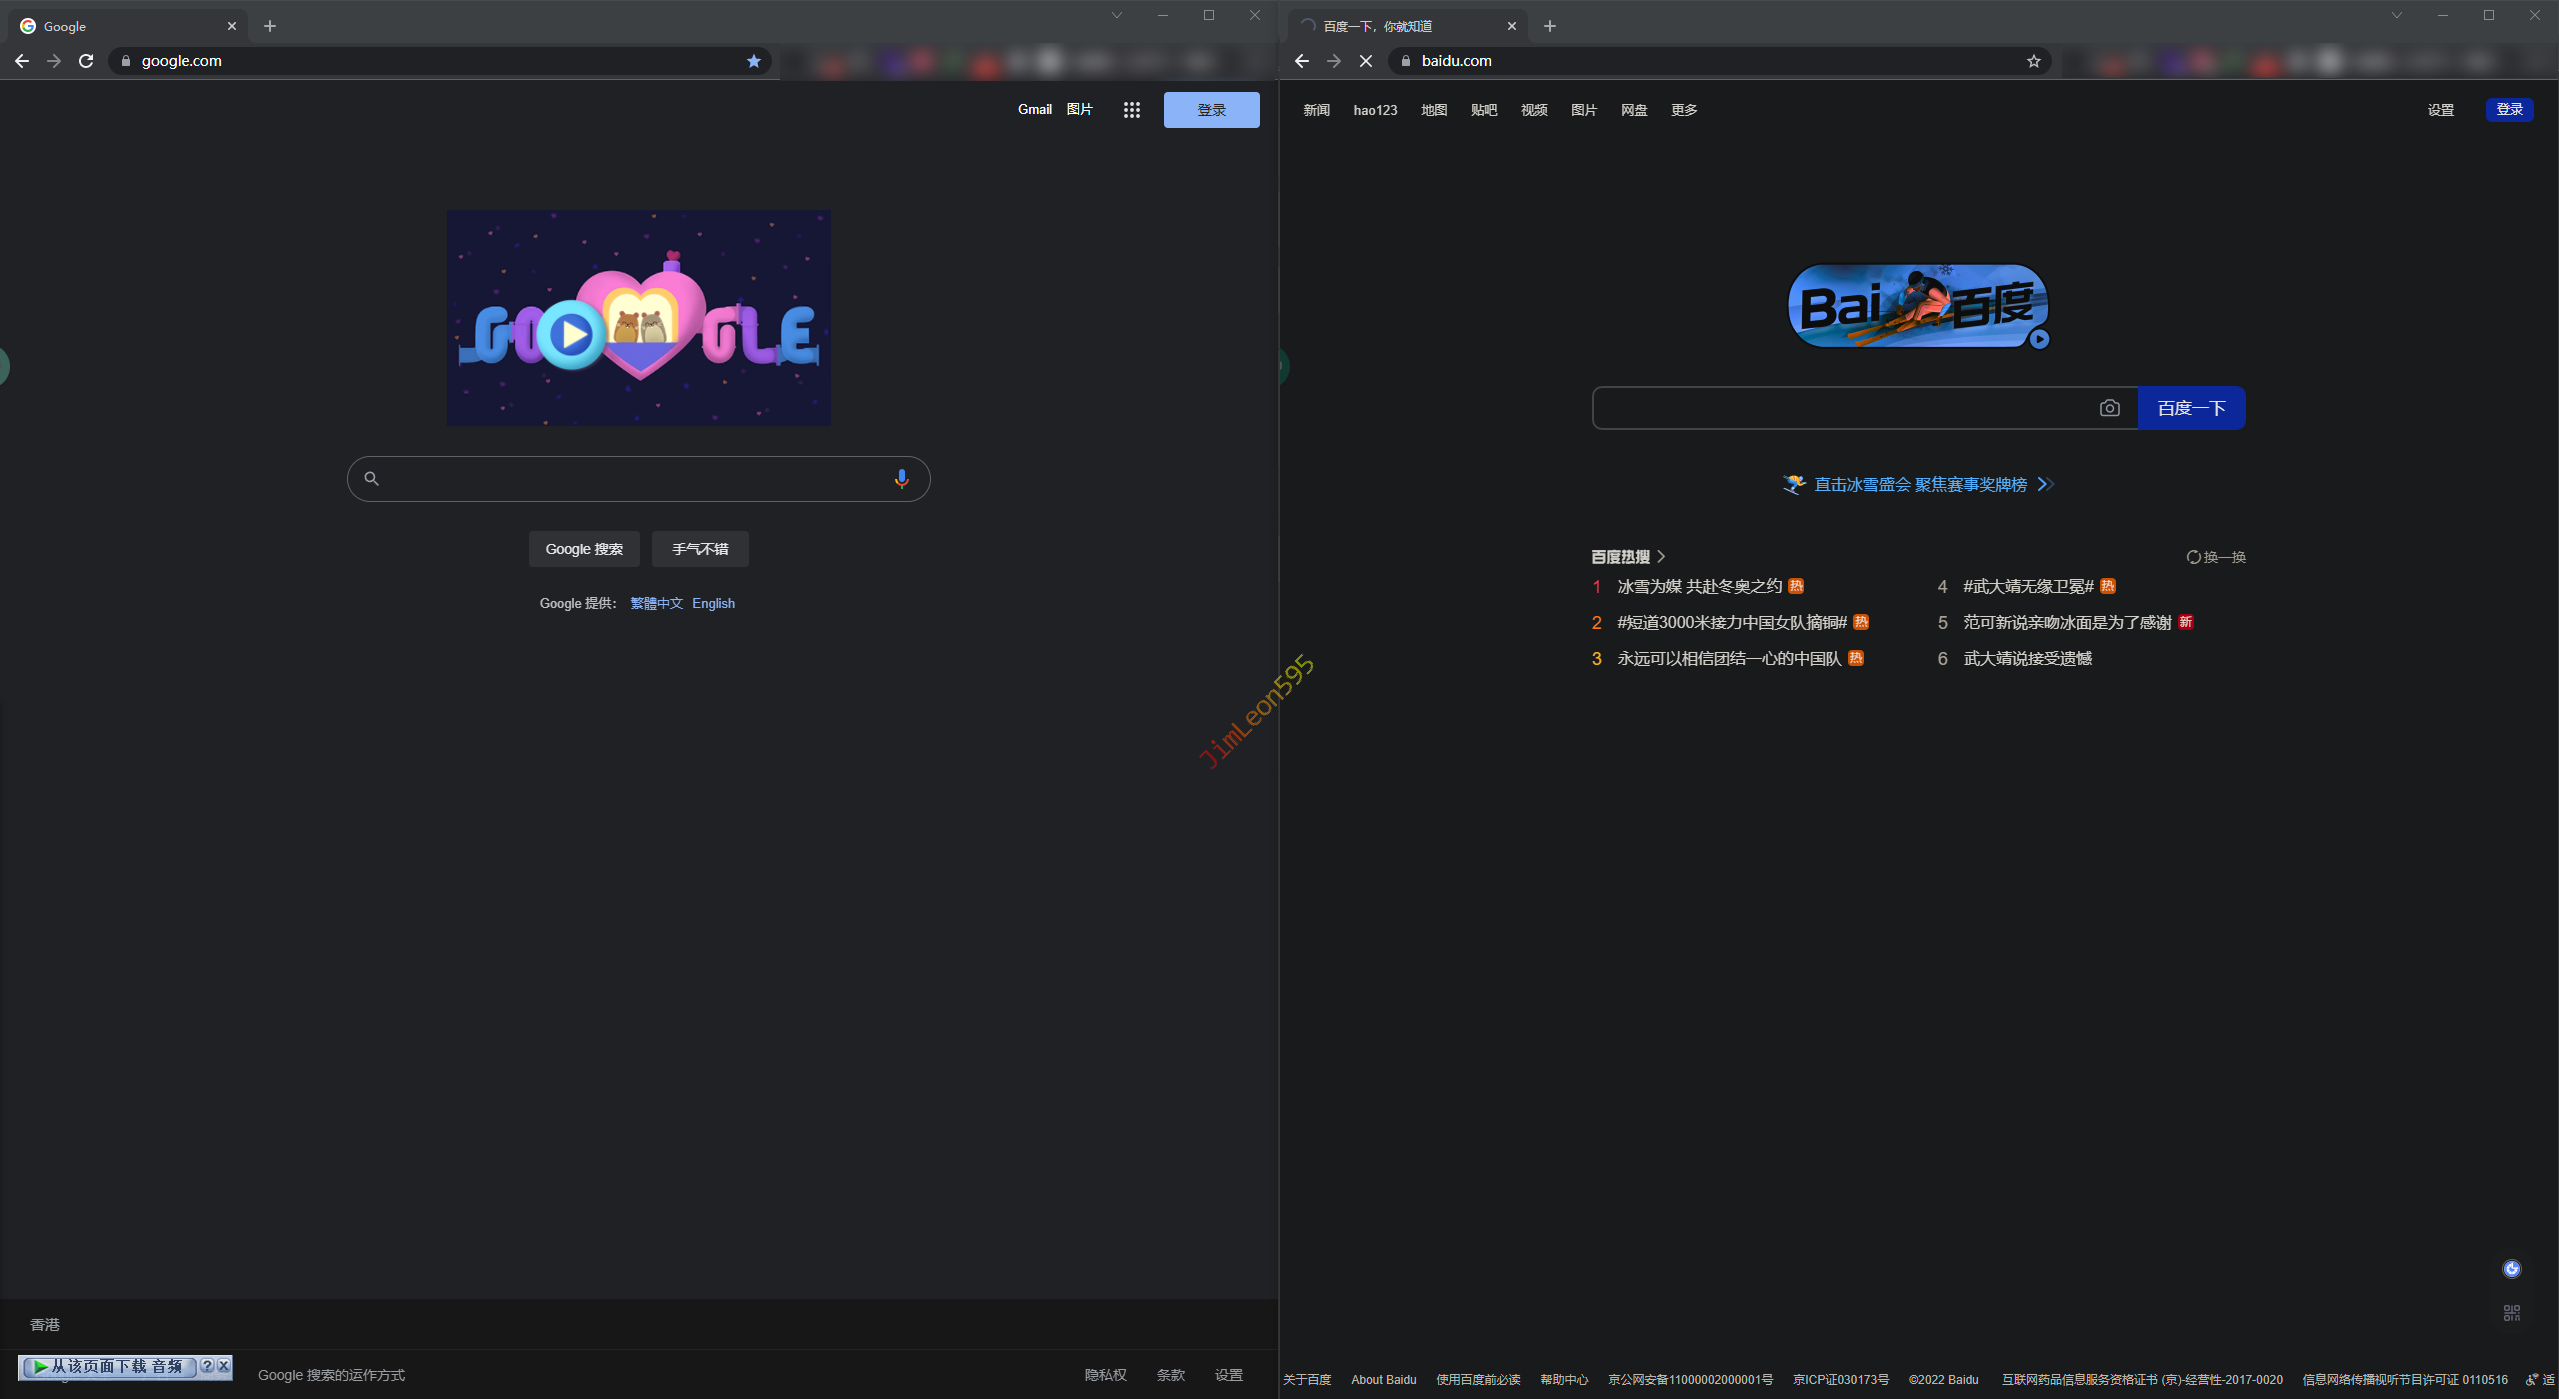Open hot topic 冰雪为媒 共赴冬奥之约

click(1699, 586)
